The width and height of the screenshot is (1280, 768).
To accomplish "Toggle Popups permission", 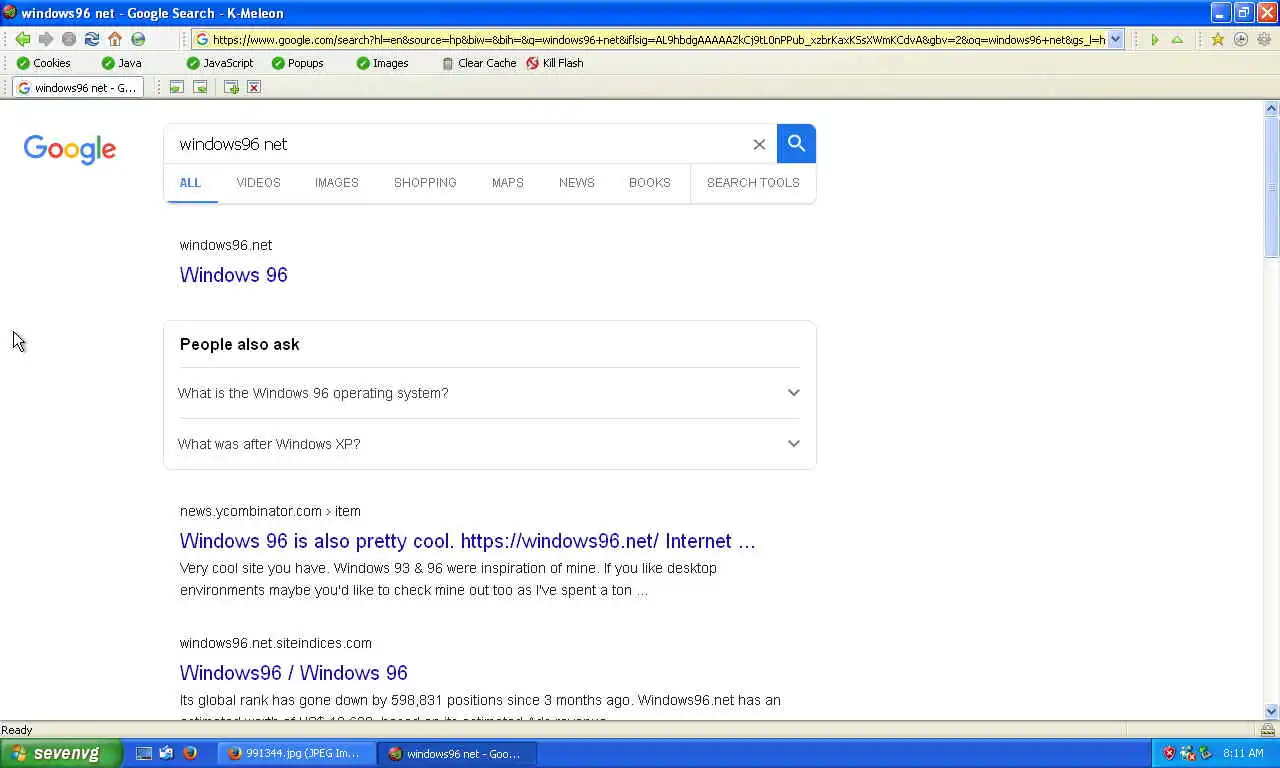I will tap(297, 63).
